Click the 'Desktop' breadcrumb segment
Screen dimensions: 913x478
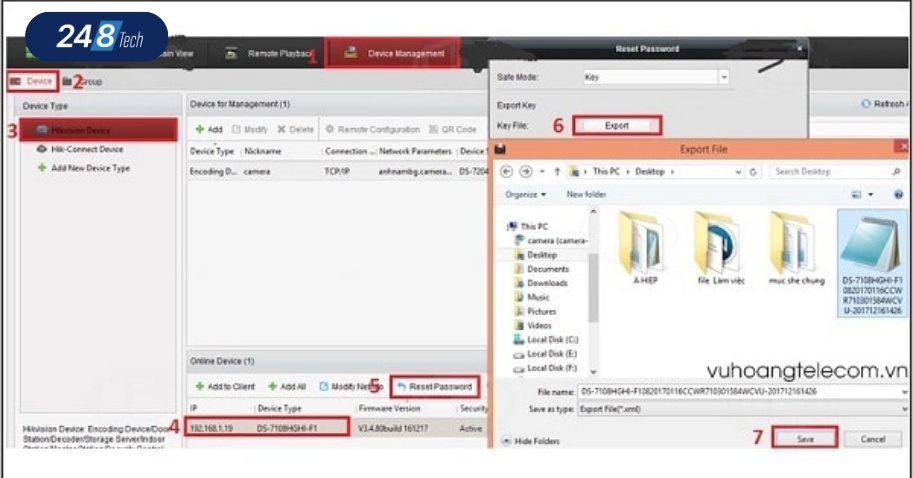click(649, 172)
